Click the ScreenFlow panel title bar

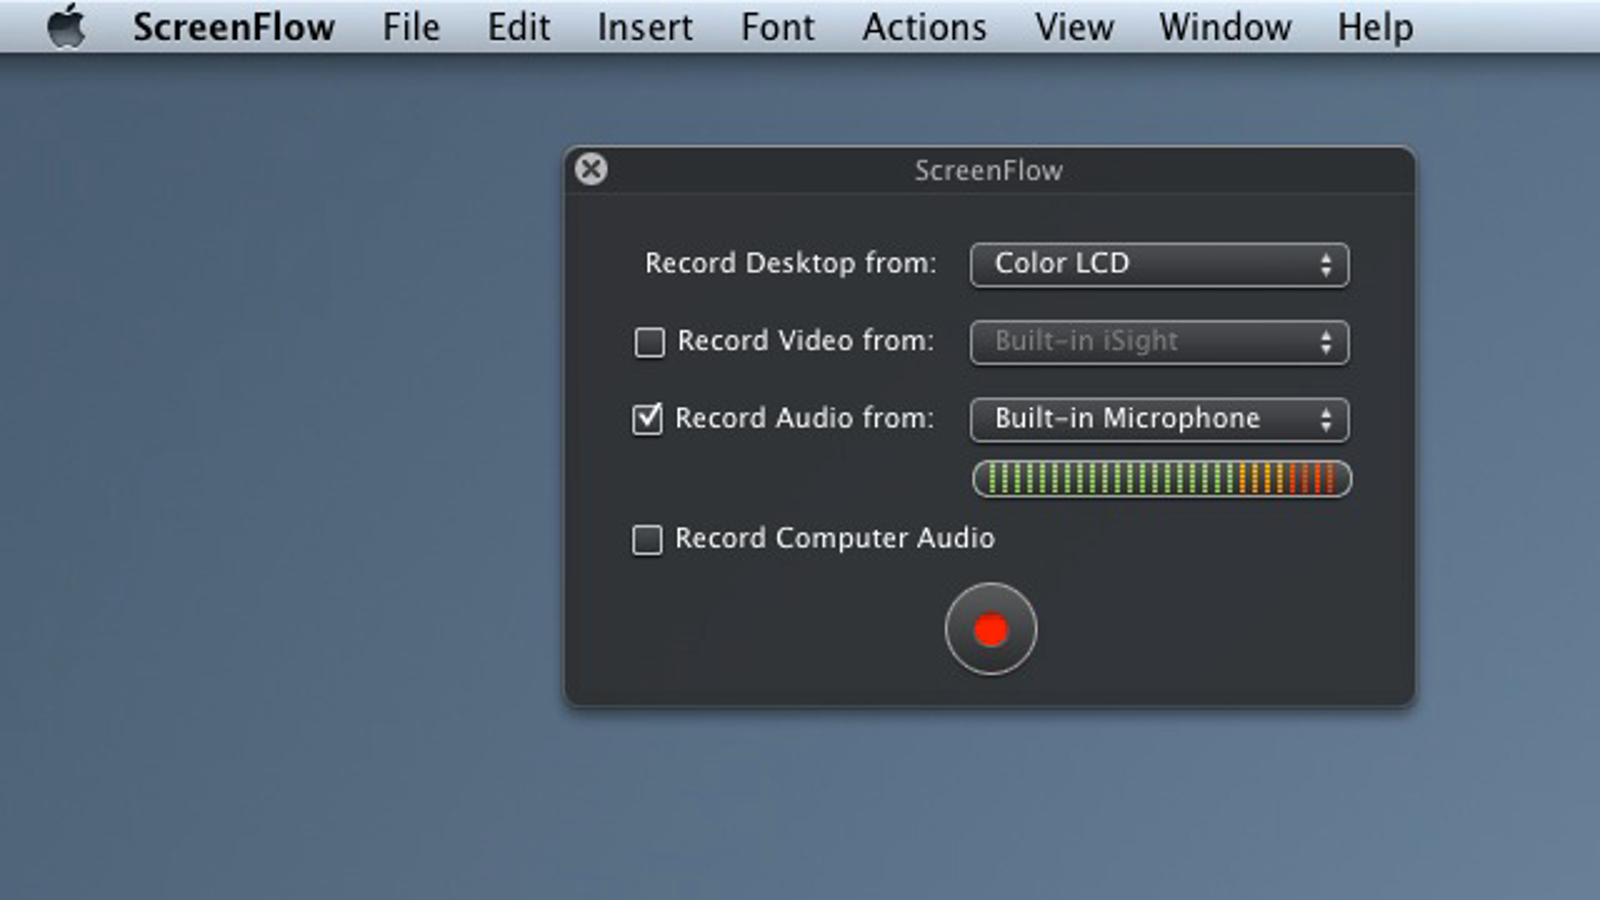click(x=989, y=170)
